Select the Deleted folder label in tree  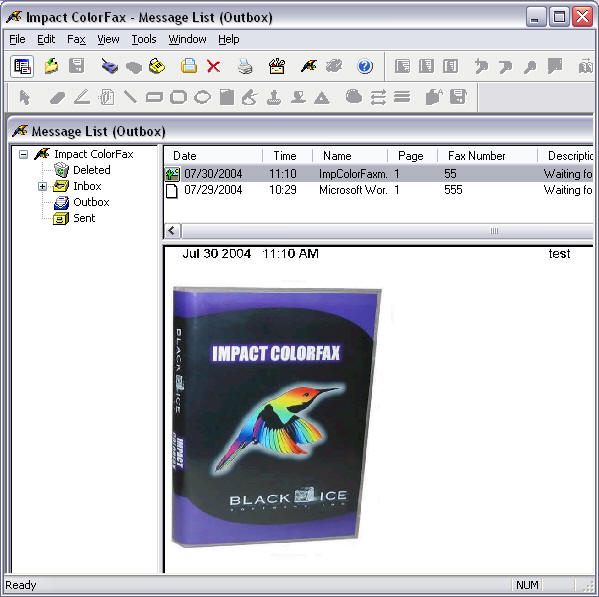92,170
